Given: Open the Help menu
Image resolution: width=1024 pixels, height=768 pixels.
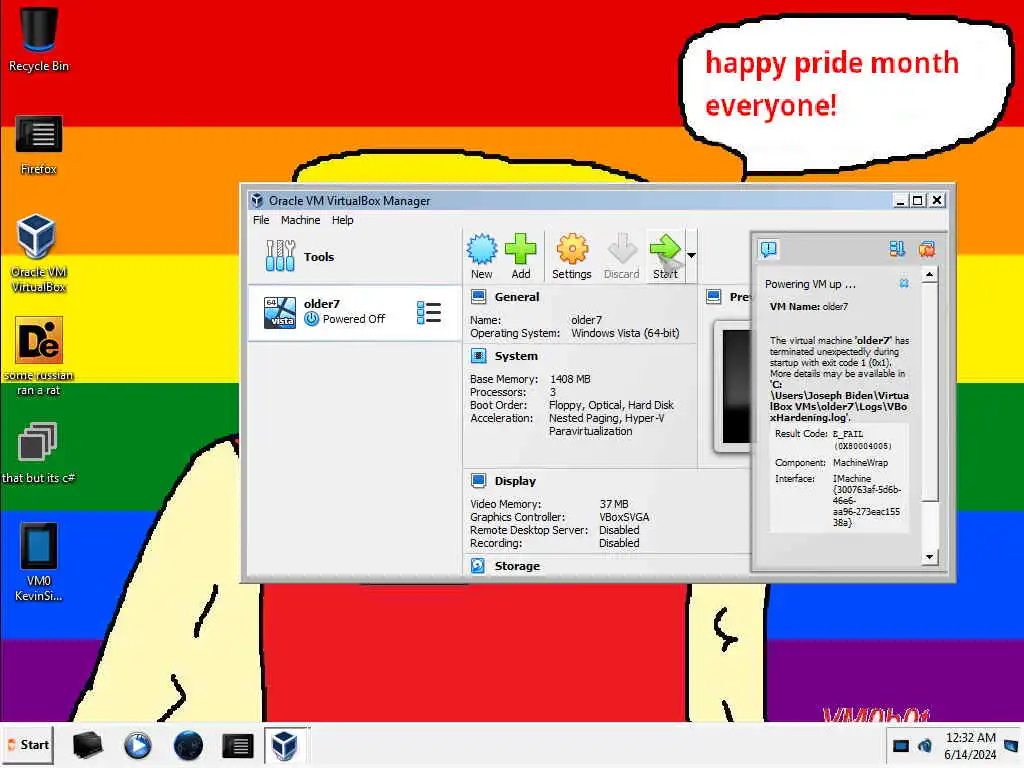Looking at the screenshot, I should pos(342,220).
